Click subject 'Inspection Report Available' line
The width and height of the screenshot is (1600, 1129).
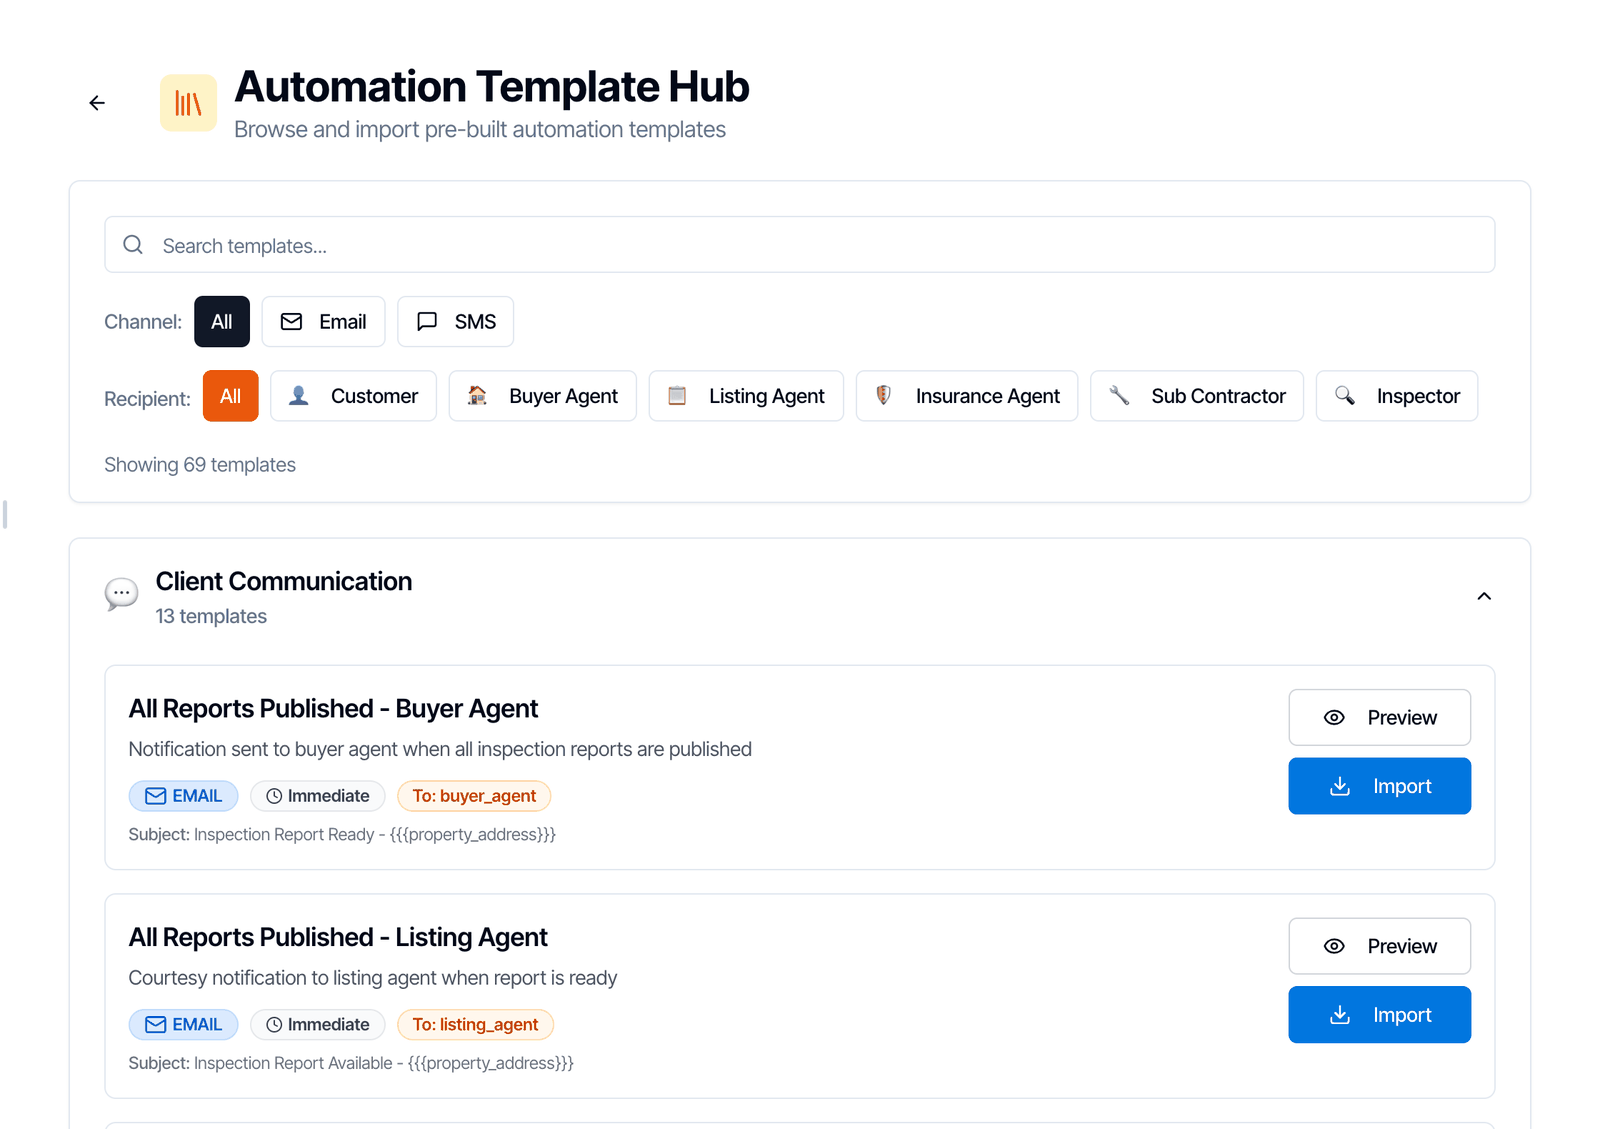[351, 1063]
